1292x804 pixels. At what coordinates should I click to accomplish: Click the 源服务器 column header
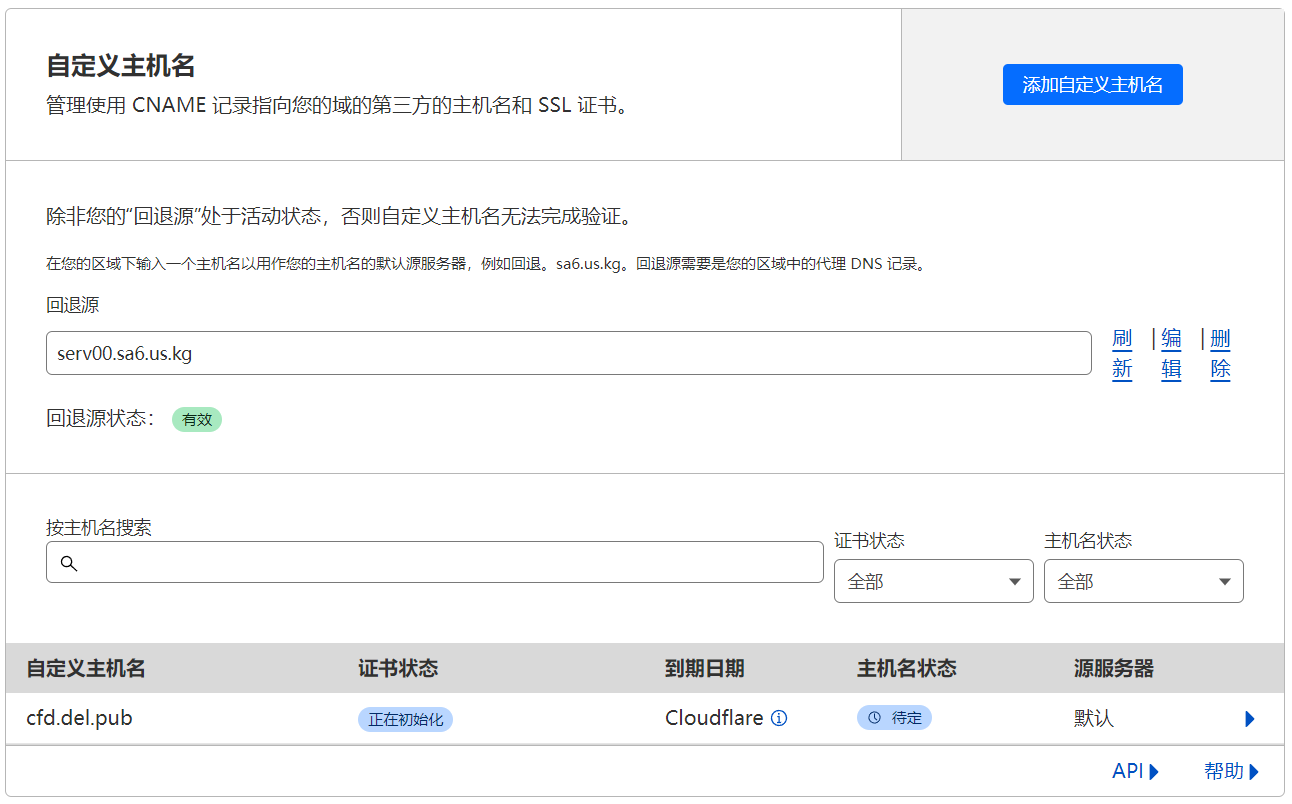pyautogui.click(x=1114, y=668)
